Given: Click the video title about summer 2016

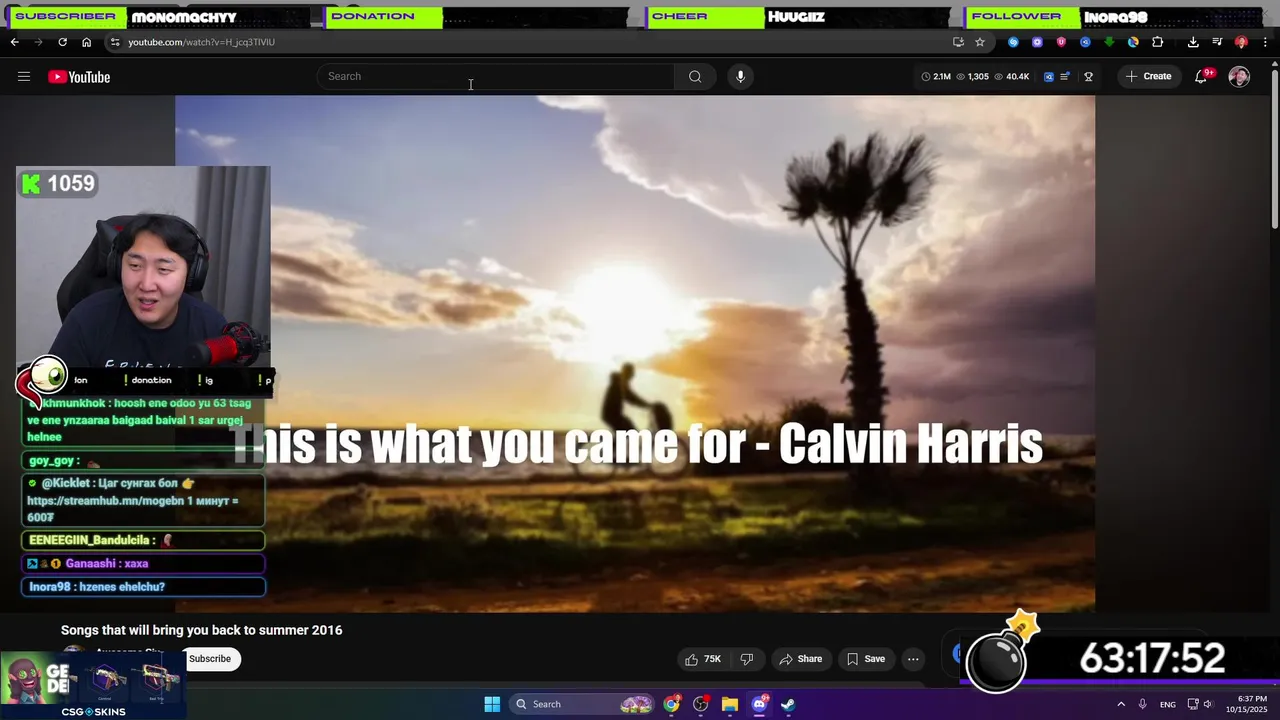Looking at the screenshot, I should coord(201,630).
